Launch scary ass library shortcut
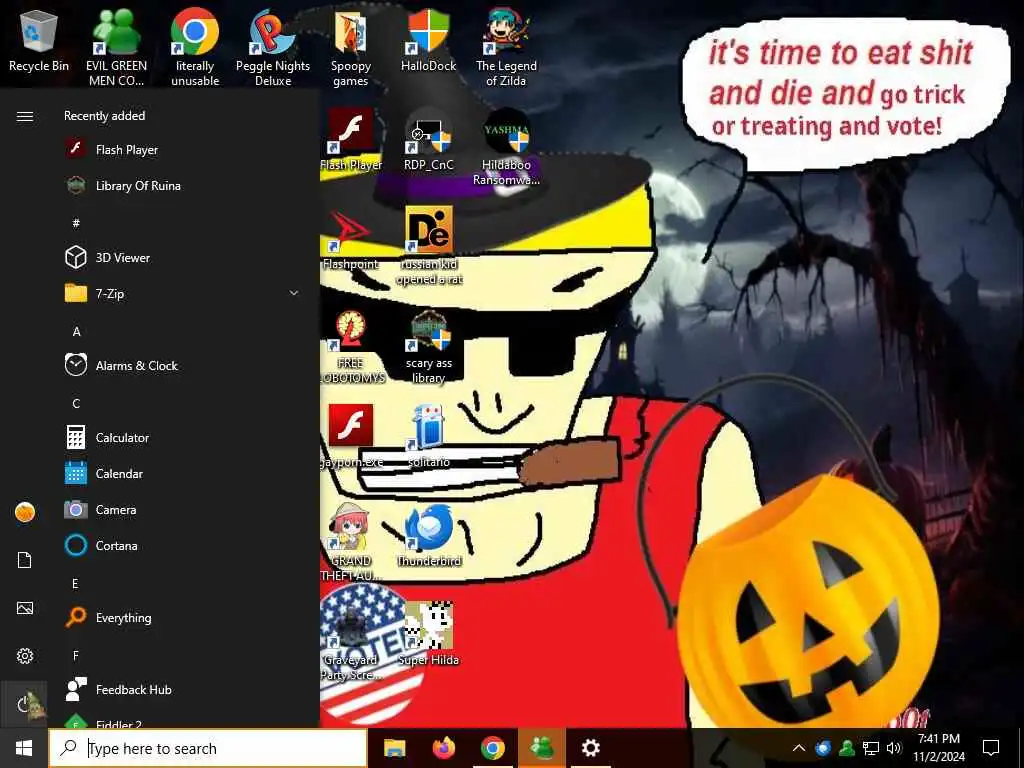The width and height of the screenshot is (1024, 768). [x=428, y=346]
